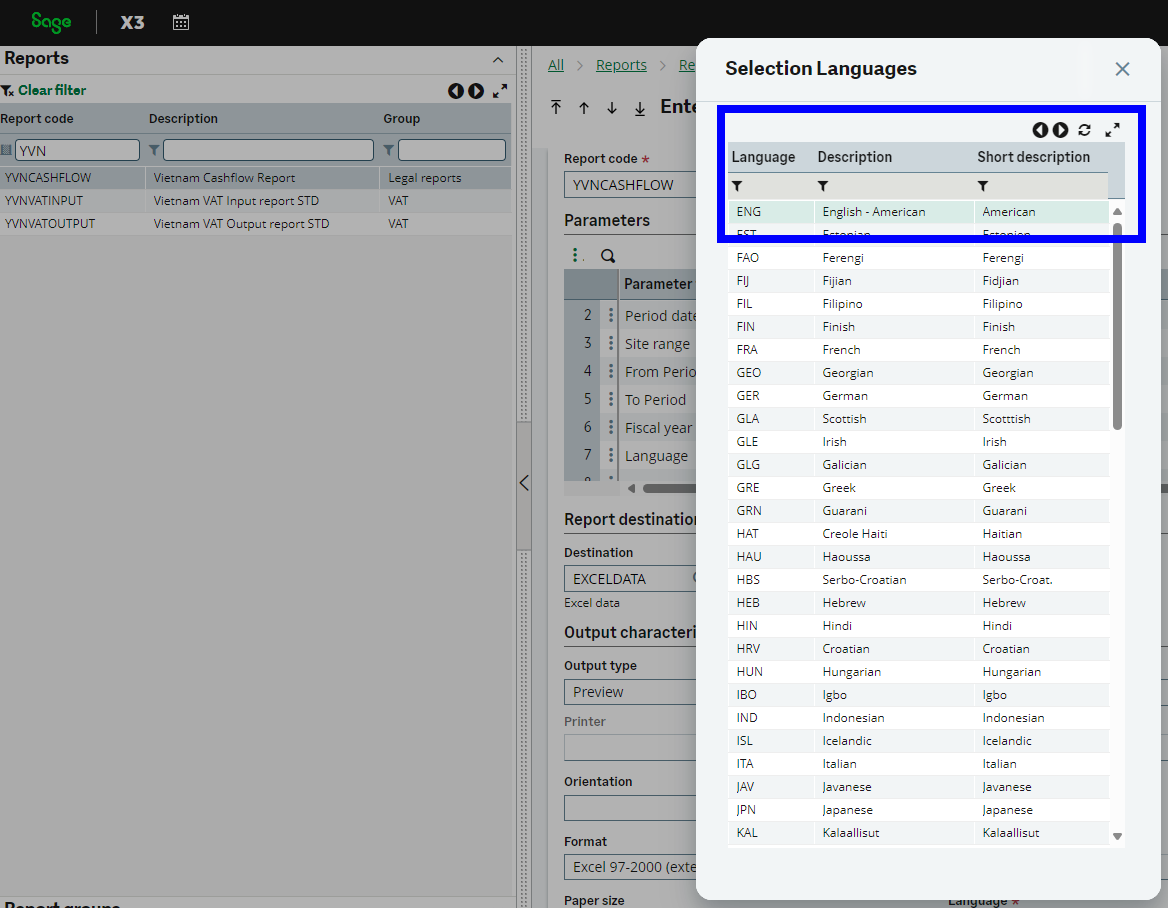Click the search icon under Parameters

(x=608, y=256)
